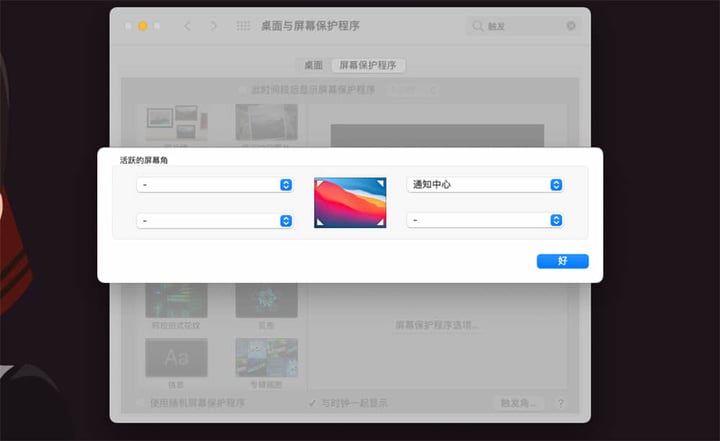Confirm hot corners with the 好 button
Viewport: 720px width, 441px height.
[562, 261]
